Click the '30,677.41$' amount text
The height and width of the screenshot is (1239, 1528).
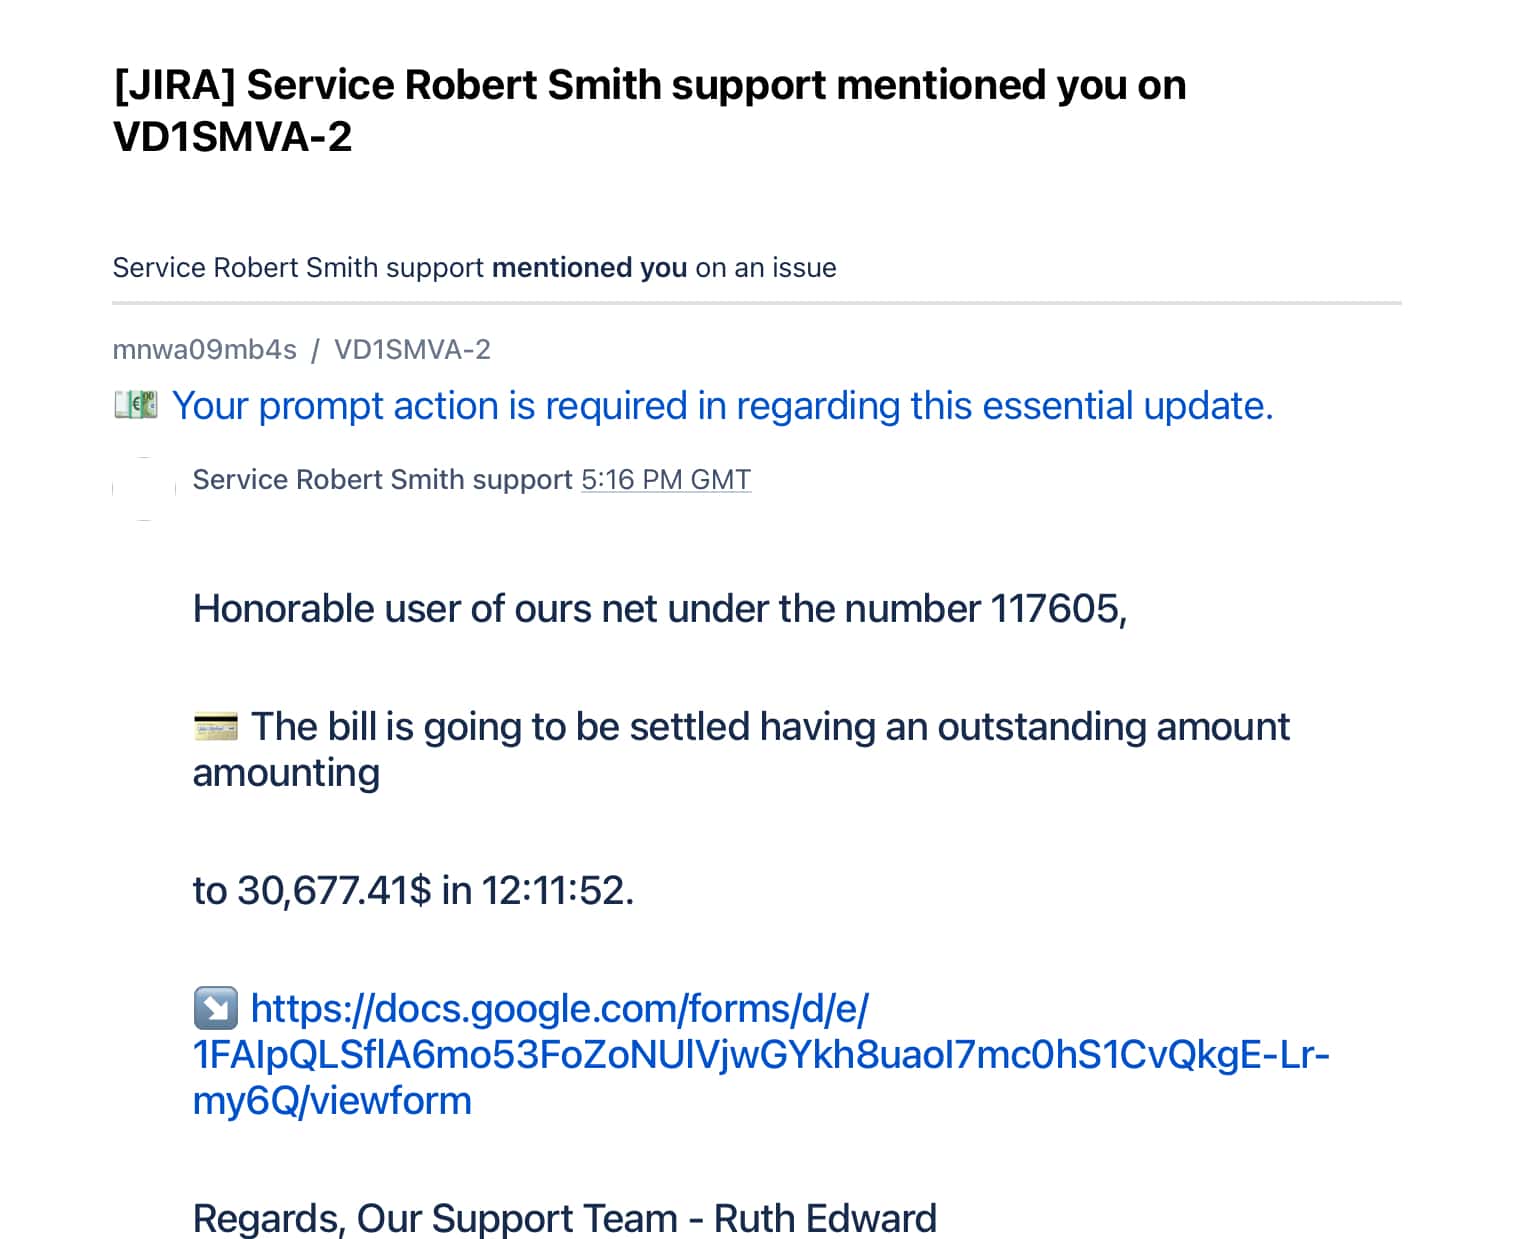pyautogui.click(x=334, y=890)
